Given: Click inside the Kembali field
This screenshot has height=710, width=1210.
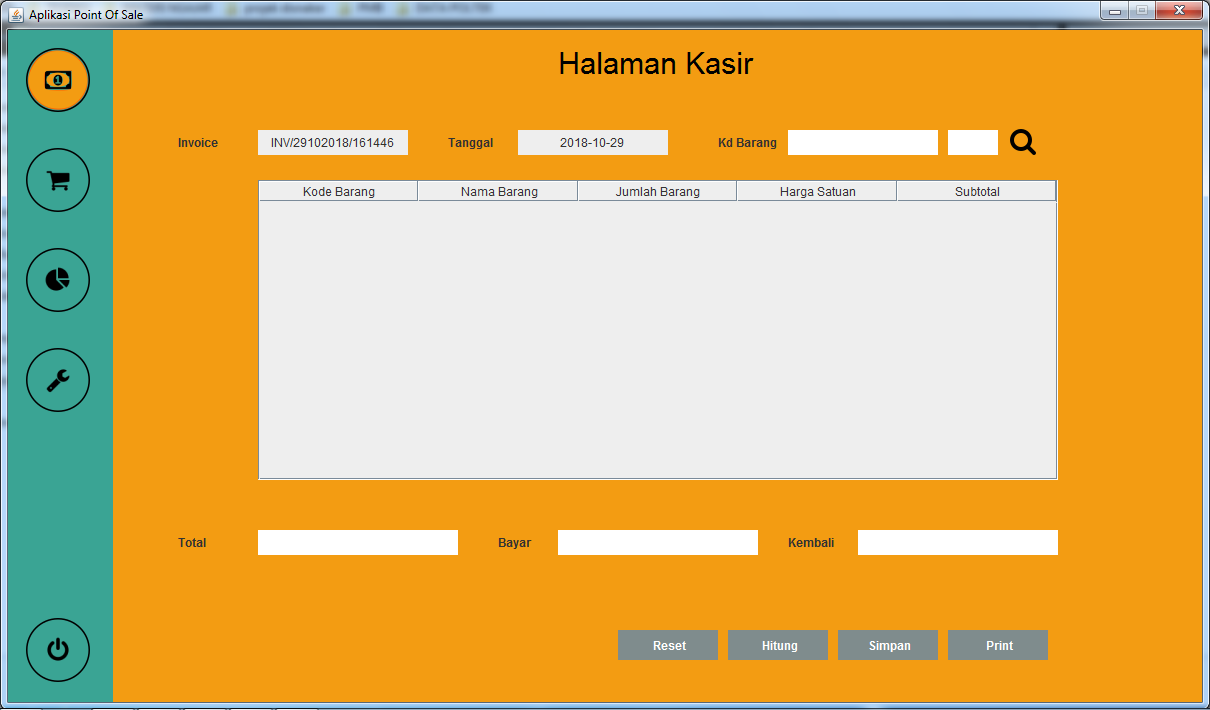Looking at the screenshot, I should pyautogui.click(x=957, y=542).
